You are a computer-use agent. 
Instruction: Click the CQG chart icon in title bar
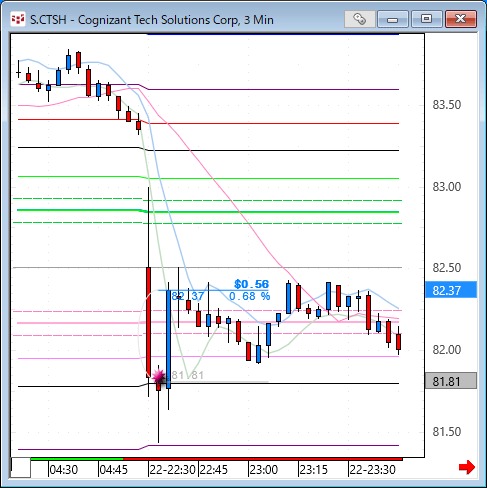tap(17, 19)
